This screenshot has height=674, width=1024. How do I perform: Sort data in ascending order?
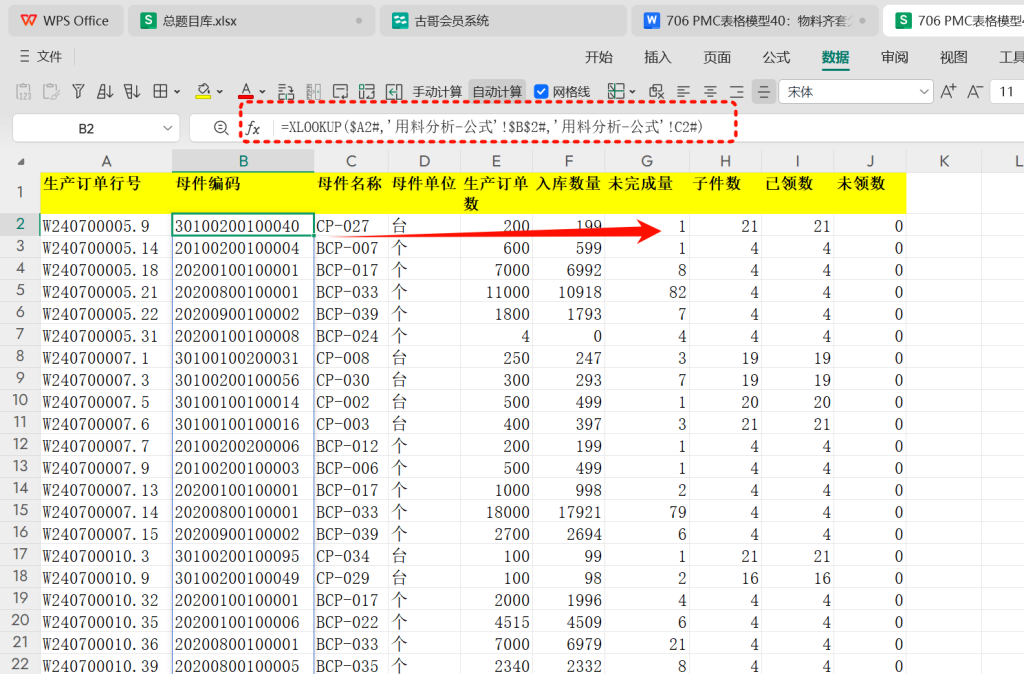(x=104, y=91)
